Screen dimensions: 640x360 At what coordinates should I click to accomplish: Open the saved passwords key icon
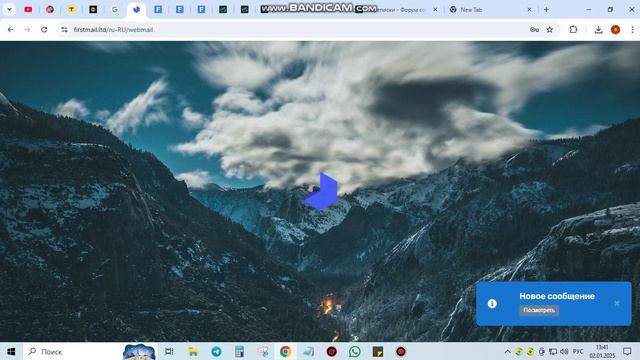[x=534, y=29]
